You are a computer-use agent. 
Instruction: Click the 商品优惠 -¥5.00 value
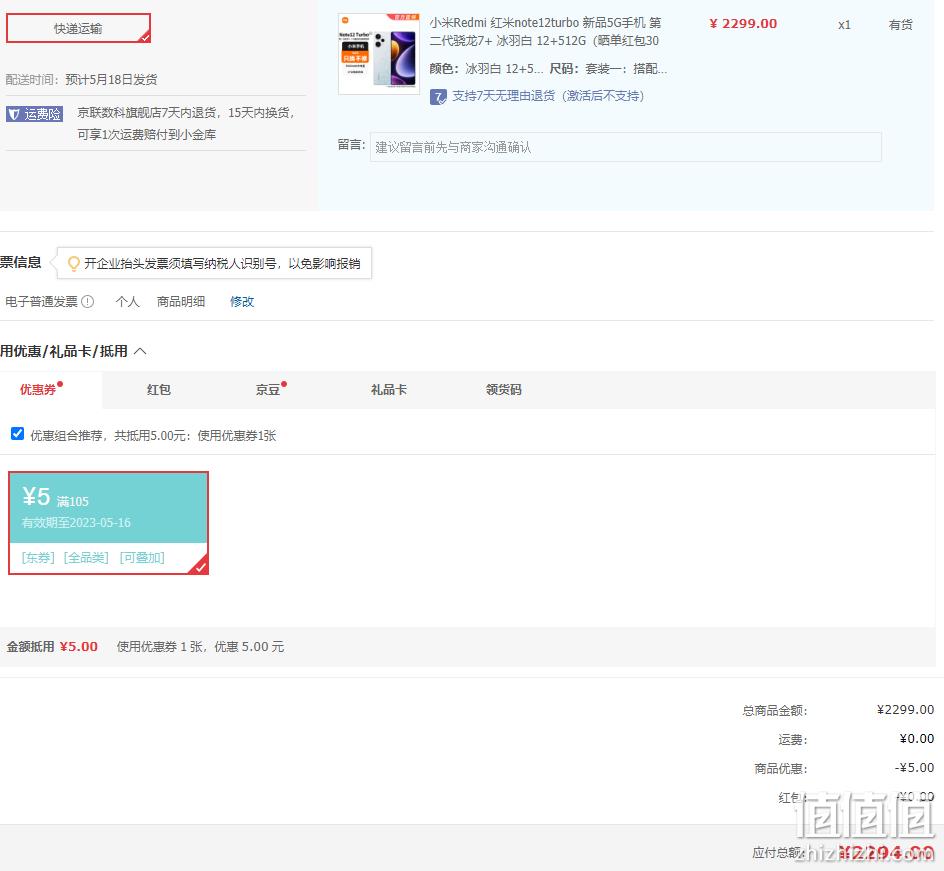[x=914, y=767]
